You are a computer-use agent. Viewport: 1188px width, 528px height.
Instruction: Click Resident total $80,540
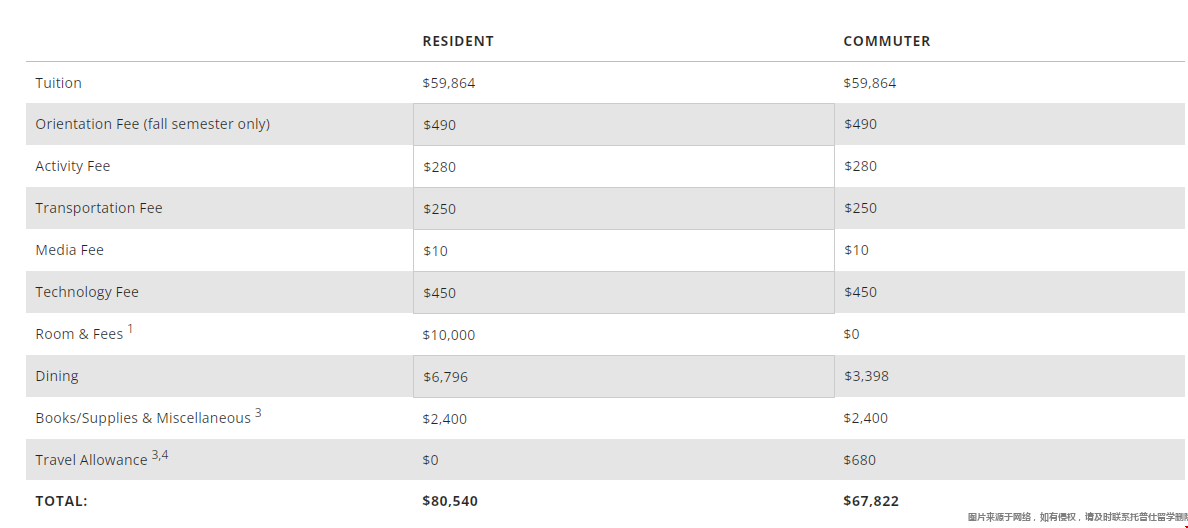pos(450,501)
